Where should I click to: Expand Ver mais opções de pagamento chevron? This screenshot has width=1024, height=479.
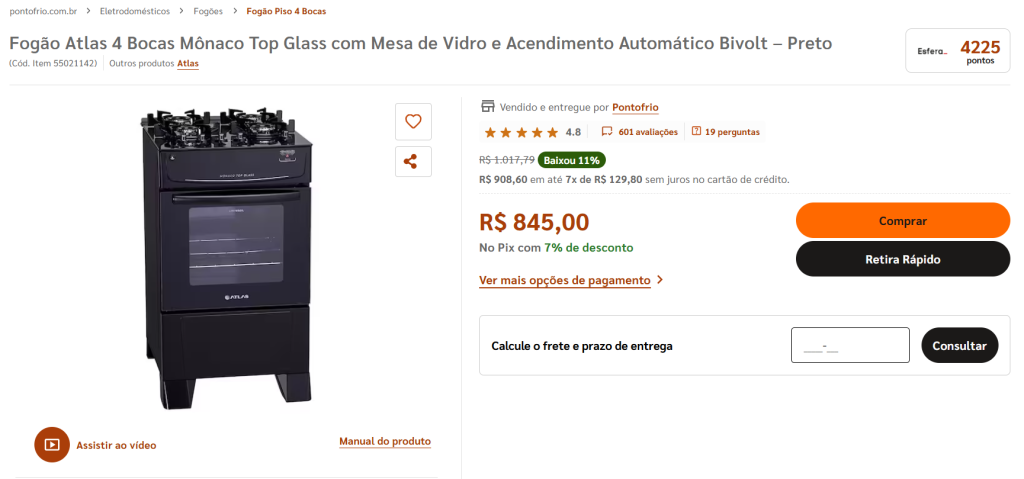(660, 280)
